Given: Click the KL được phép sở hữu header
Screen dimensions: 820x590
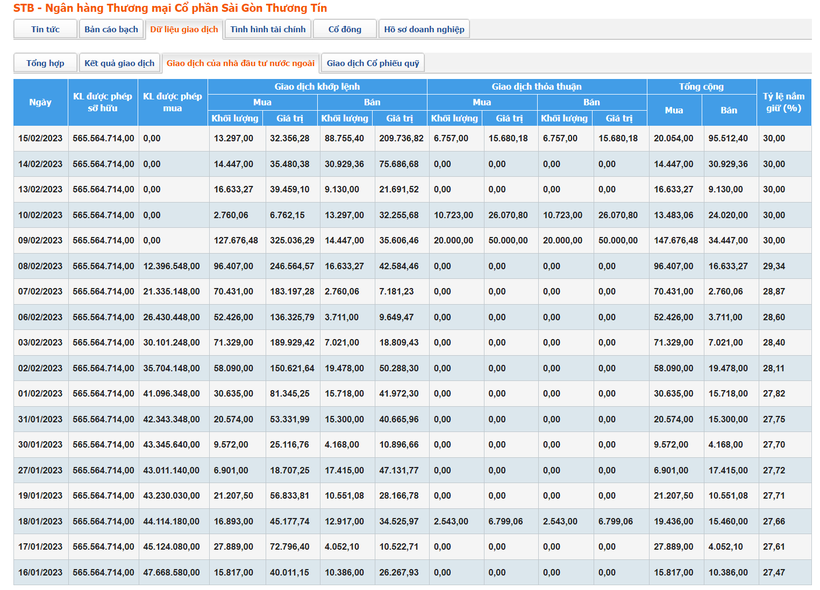Looking at the screenshot, I should (103, 102).
